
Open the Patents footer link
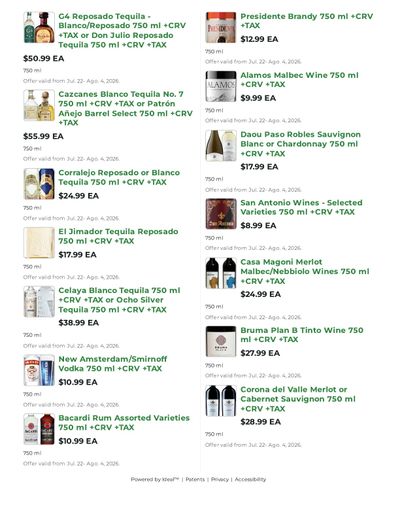[x=195, y=479]
